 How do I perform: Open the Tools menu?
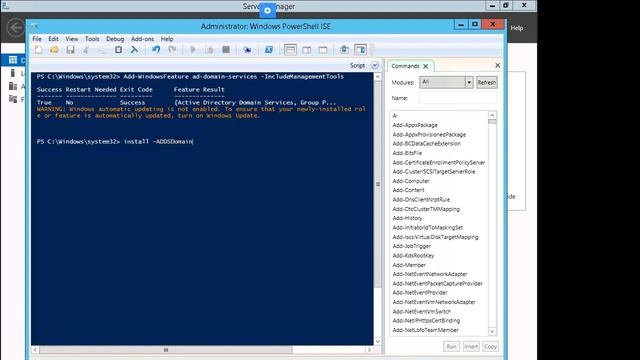point(92,39)
